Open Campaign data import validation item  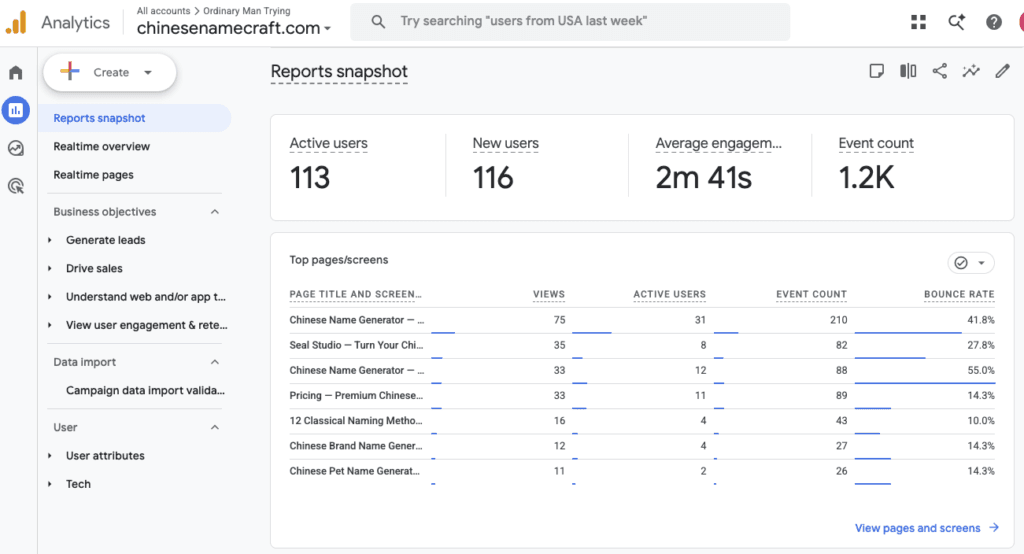[x=145, y=391]
